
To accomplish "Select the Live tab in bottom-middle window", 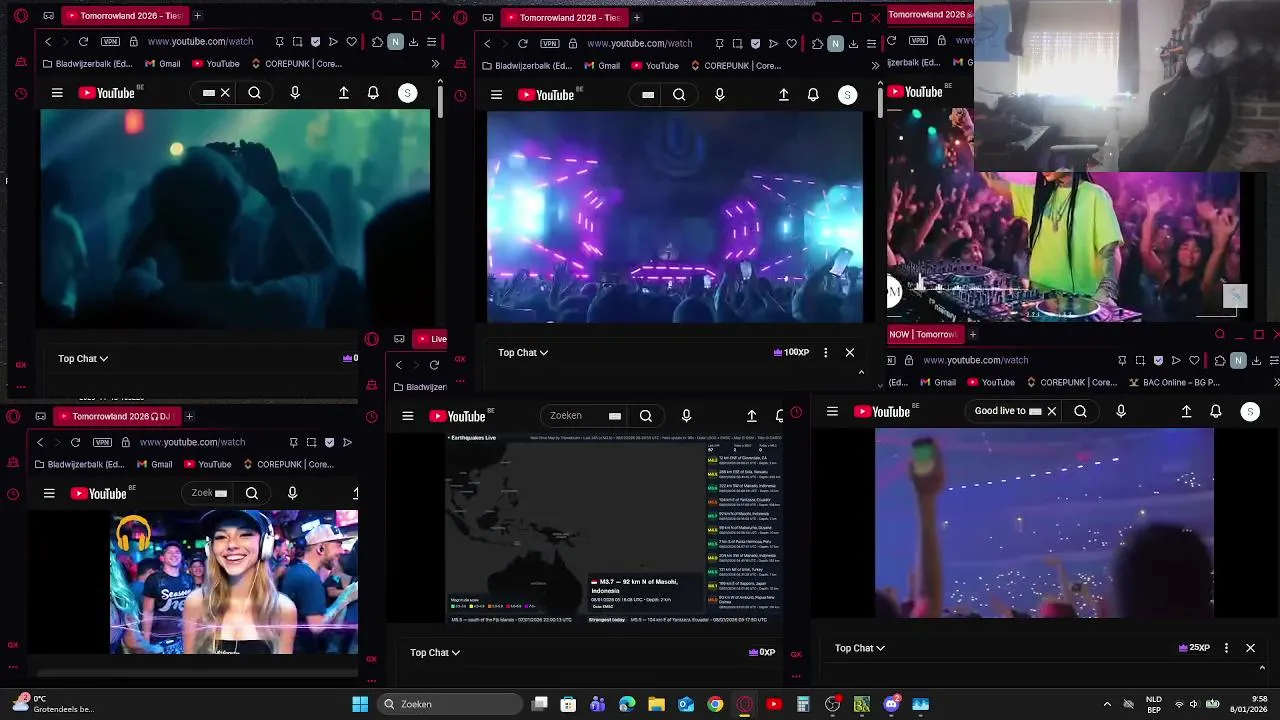I will tap(430, 339).
